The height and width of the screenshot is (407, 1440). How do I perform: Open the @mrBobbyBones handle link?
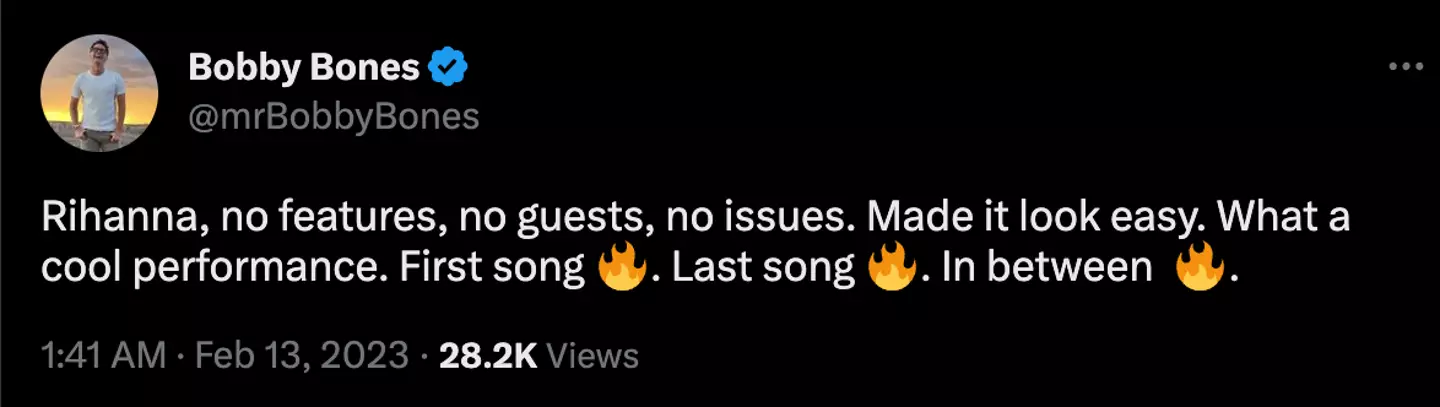pos(334,117)
